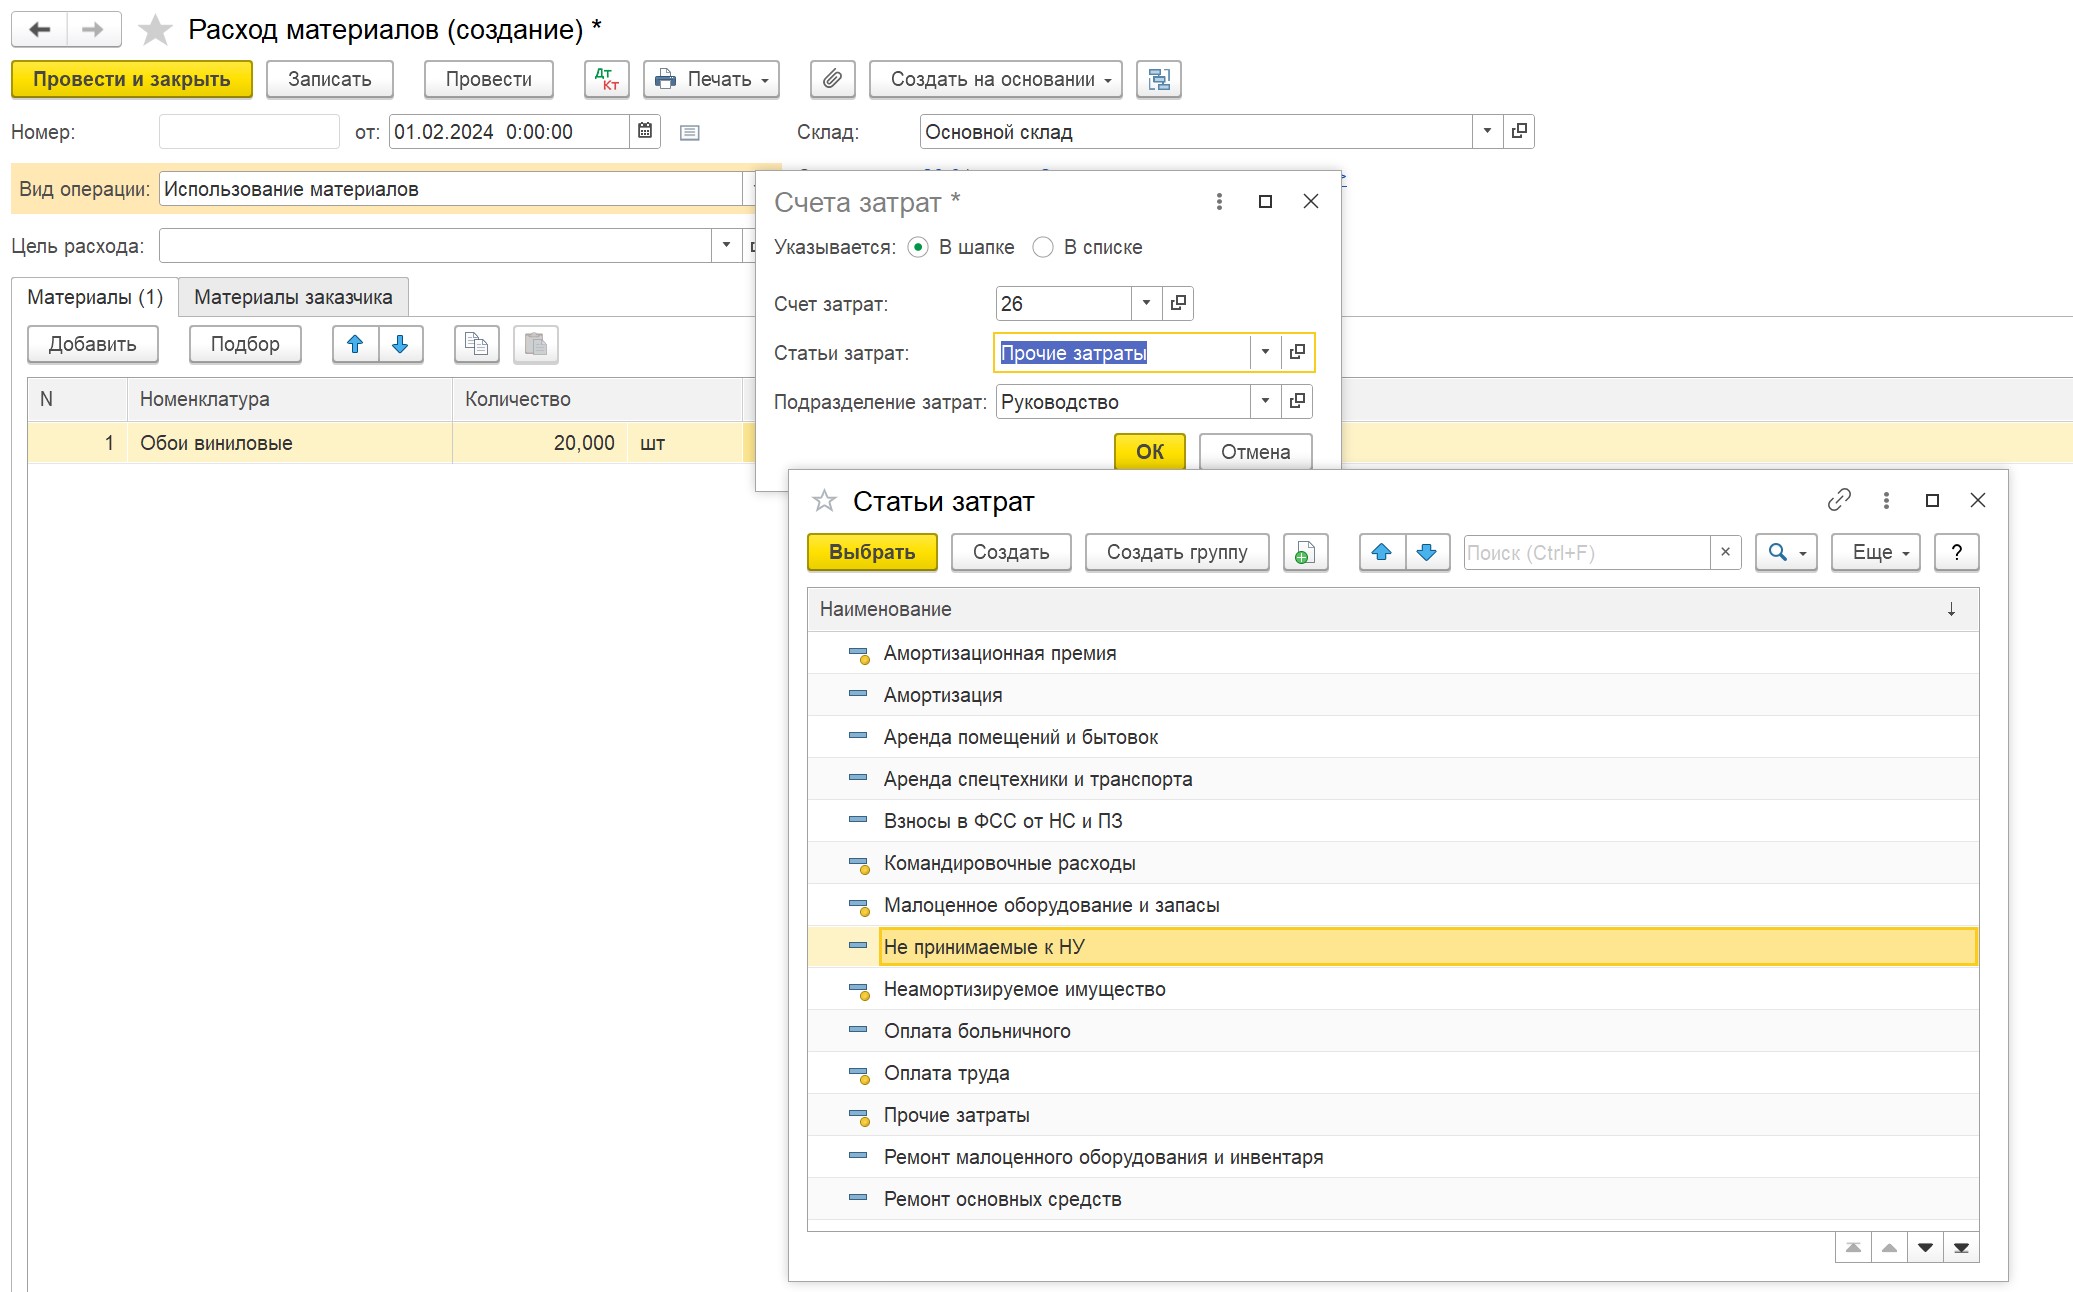The width and height of the screenshot is (2073, 1292).
Task: Click the comment icon next to date
Action: pyautogui.click(x=690, y=132)
